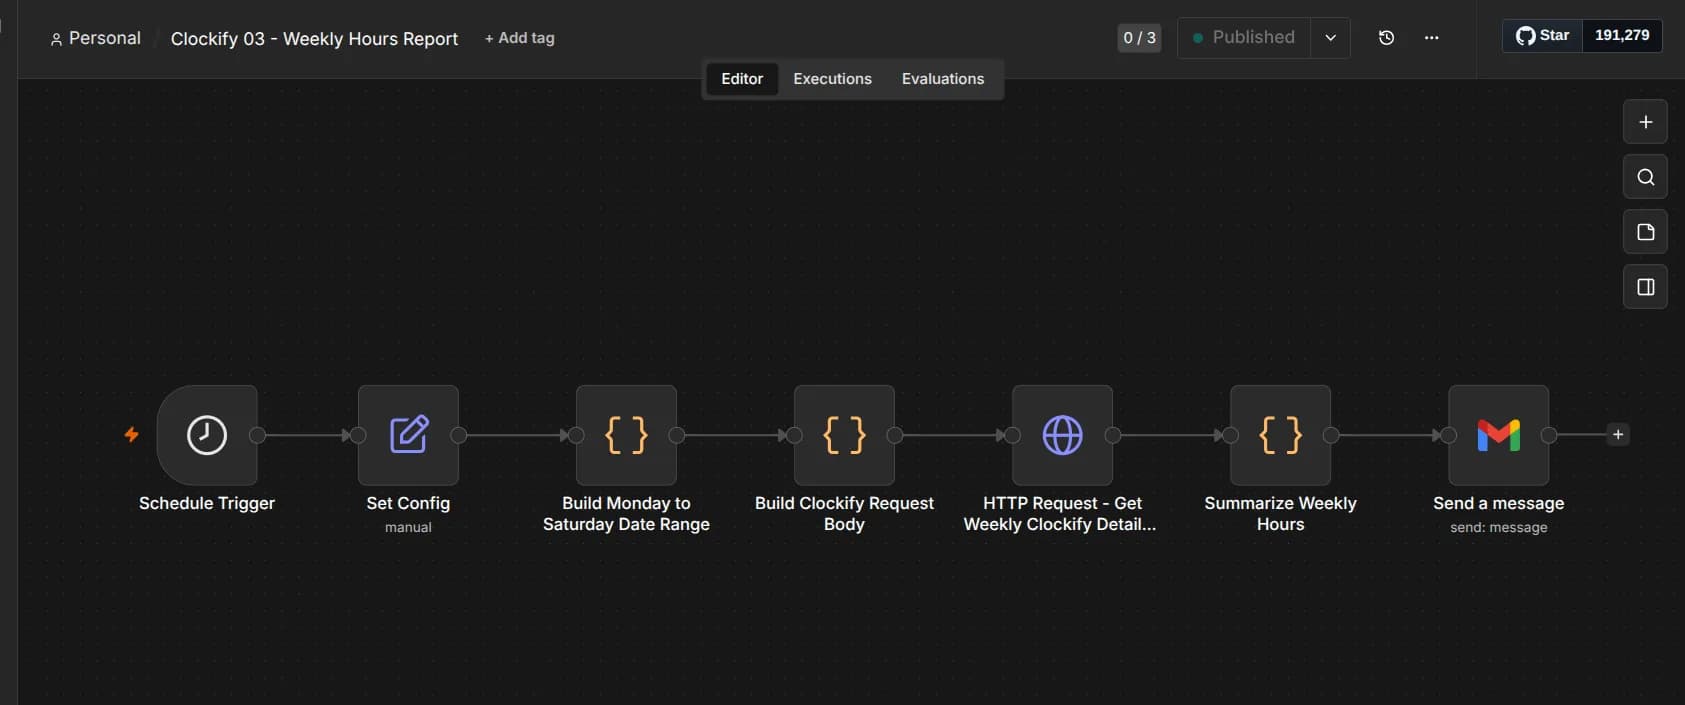Open workflow version history

pos(1386,38)
